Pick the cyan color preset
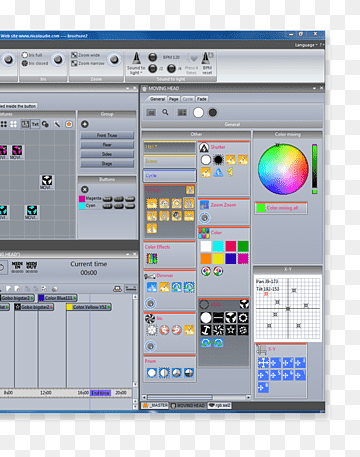The width and height of the screenshot is (360, 457). pos(218,246)
